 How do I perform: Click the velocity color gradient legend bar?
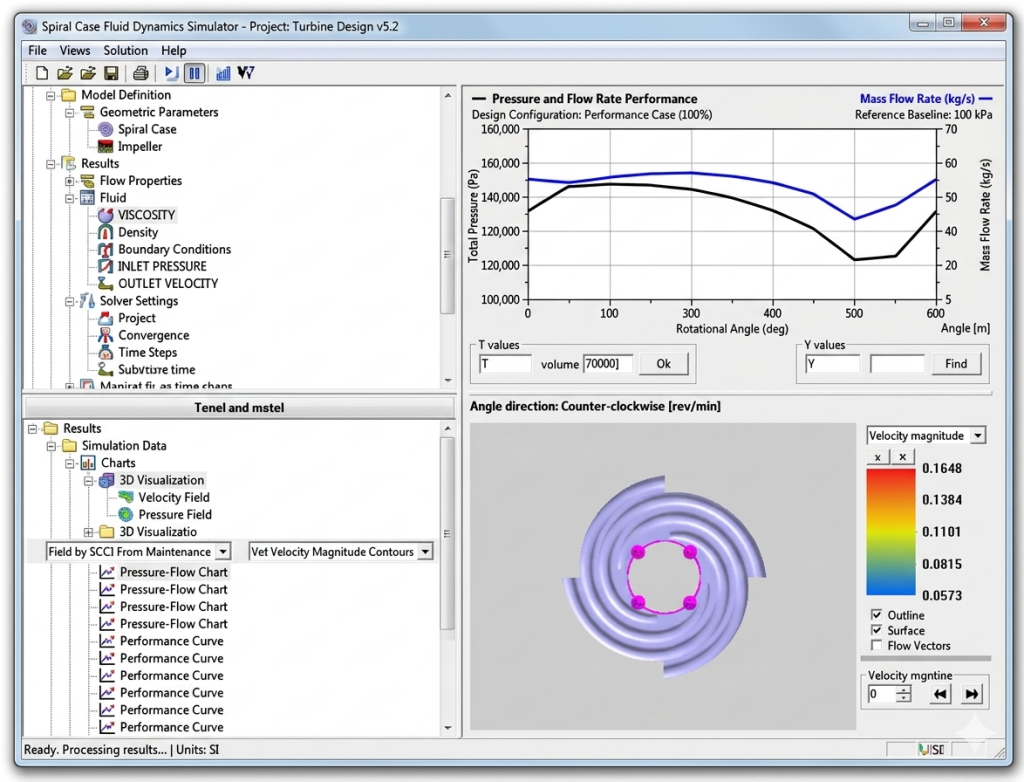point(891,532)
